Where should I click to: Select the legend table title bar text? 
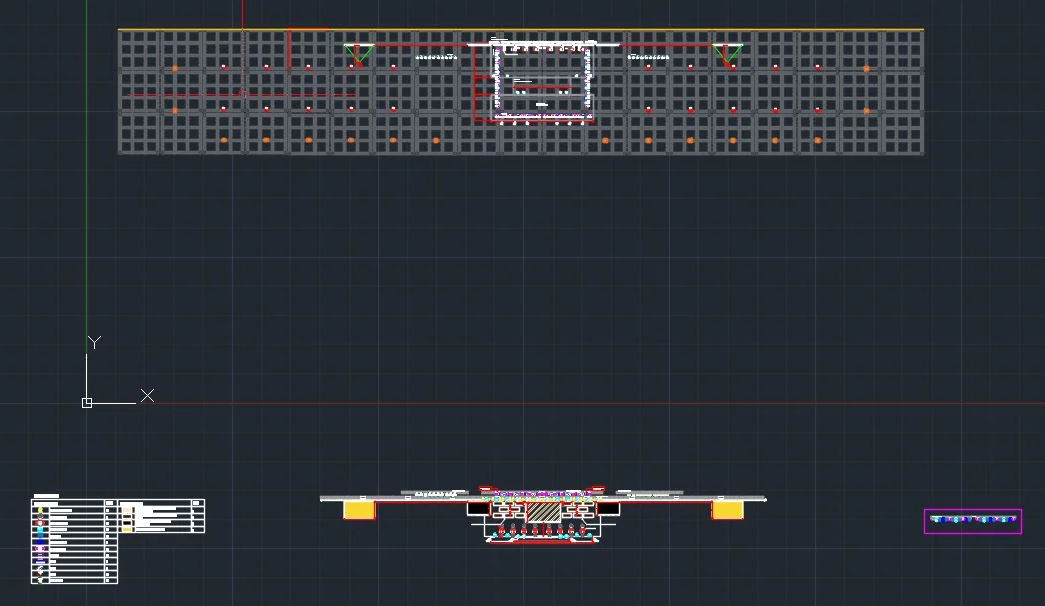46,496
